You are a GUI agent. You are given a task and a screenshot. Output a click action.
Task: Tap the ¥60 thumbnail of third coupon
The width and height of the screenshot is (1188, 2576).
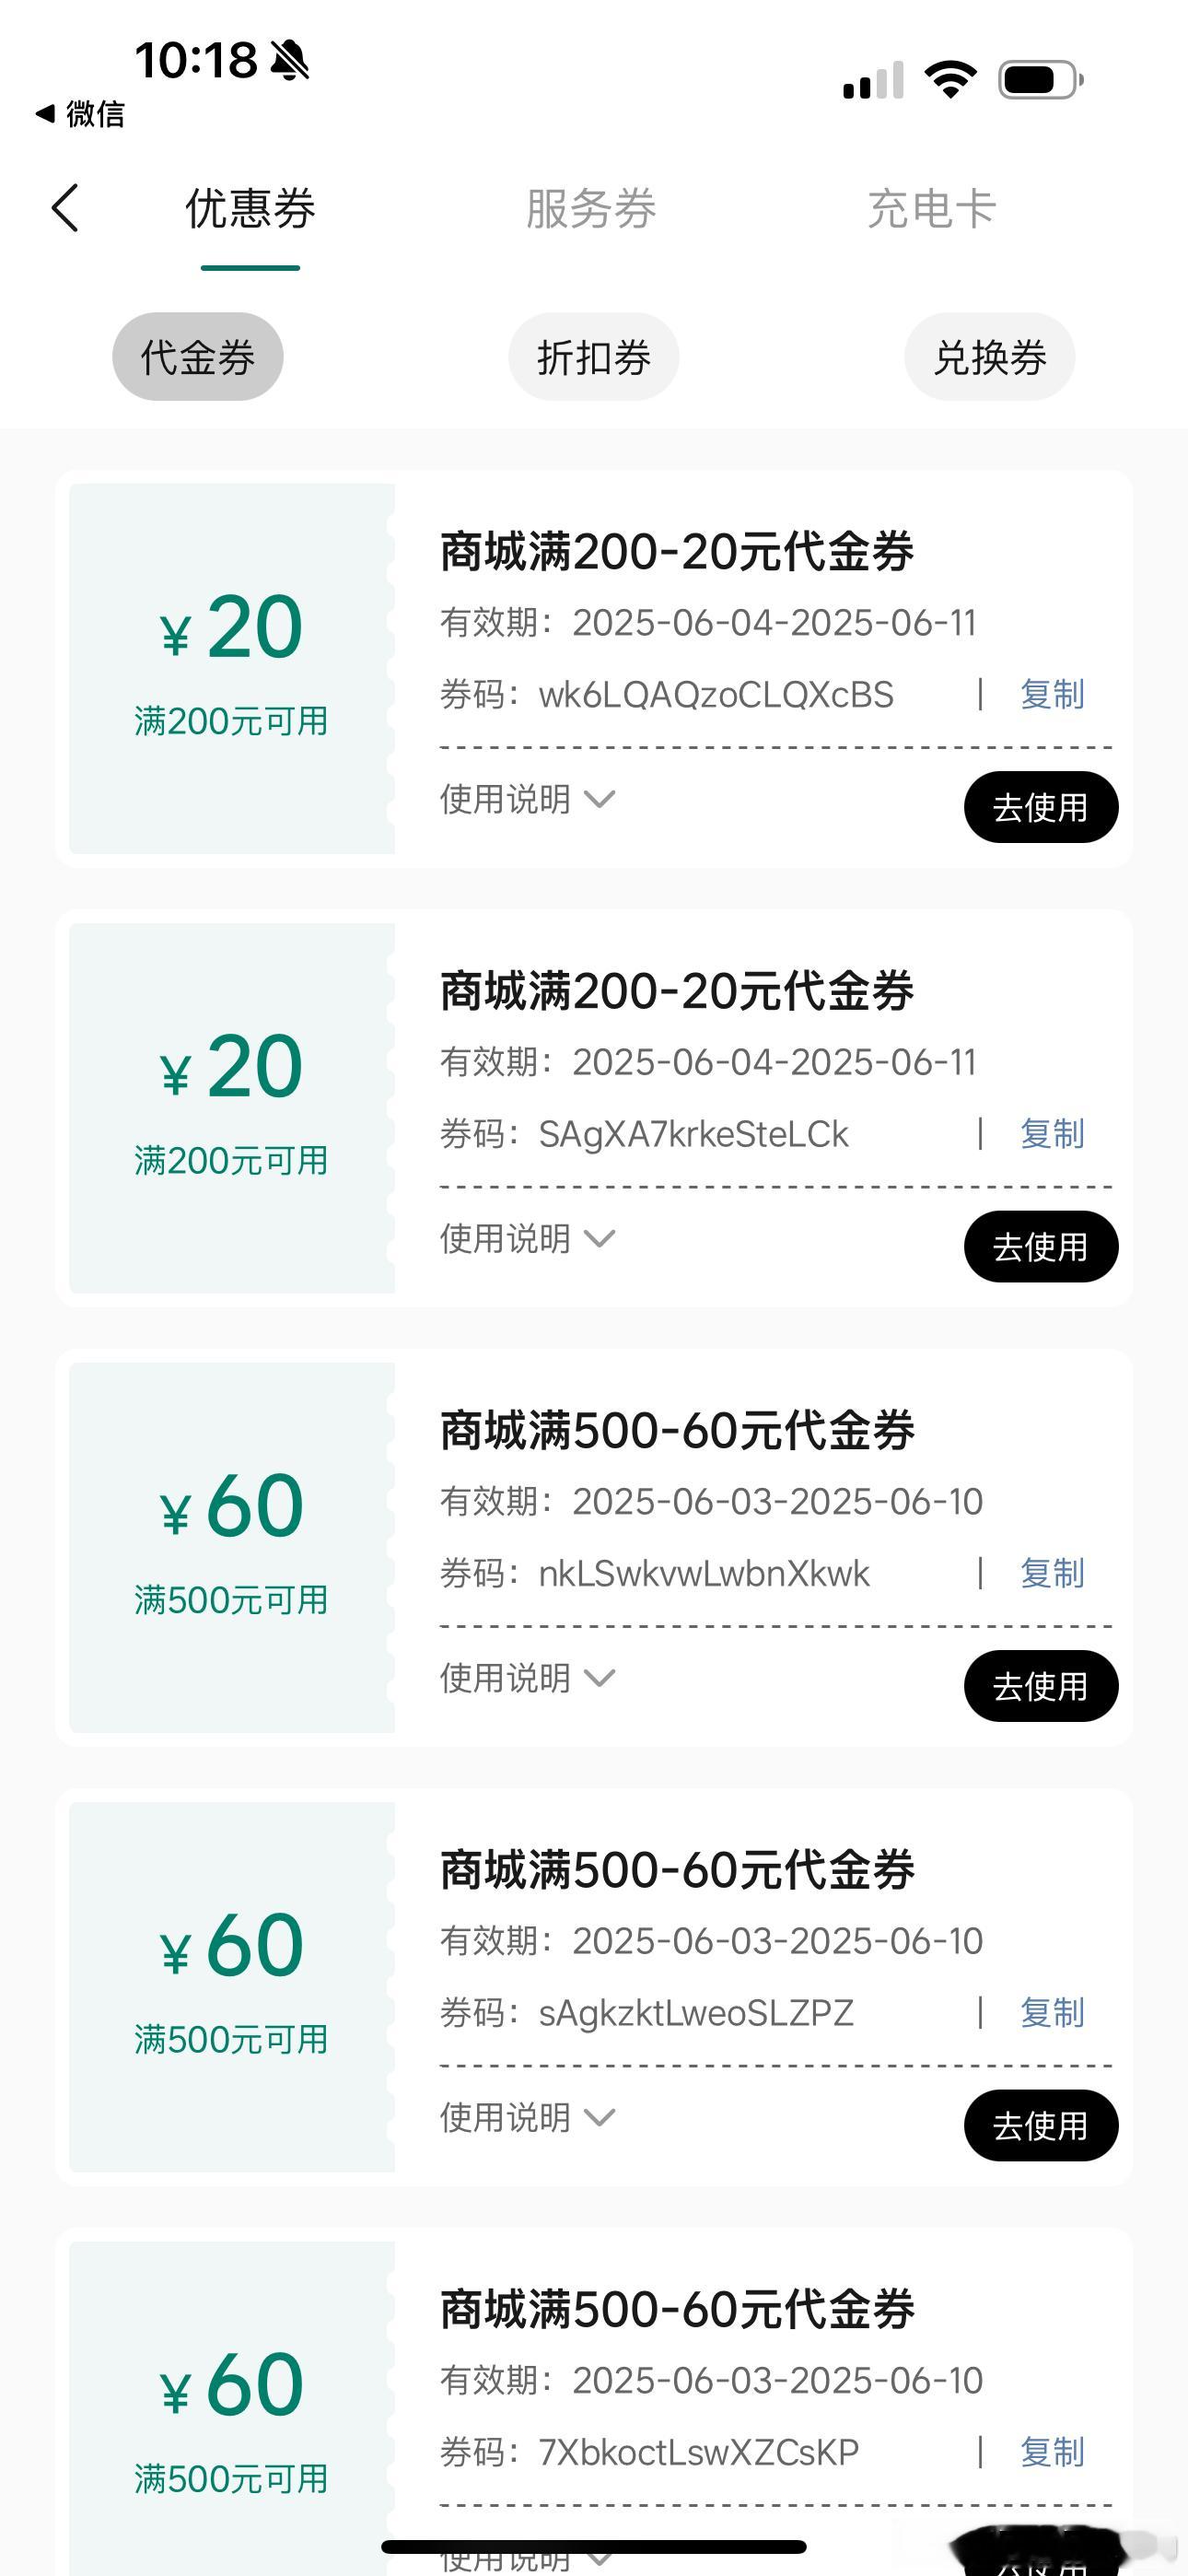tap(232, 1547)
